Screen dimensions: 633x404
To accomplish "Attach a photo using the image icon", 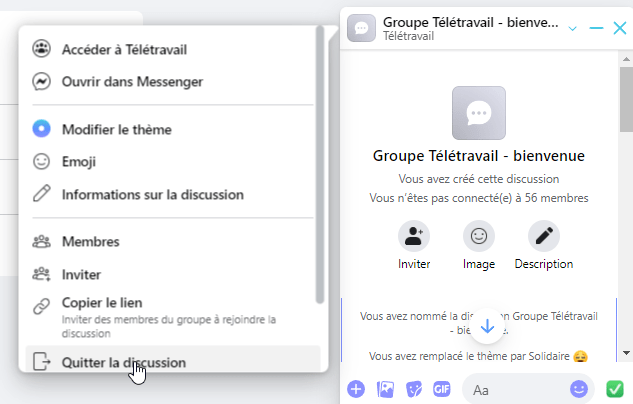I will 384,389.
